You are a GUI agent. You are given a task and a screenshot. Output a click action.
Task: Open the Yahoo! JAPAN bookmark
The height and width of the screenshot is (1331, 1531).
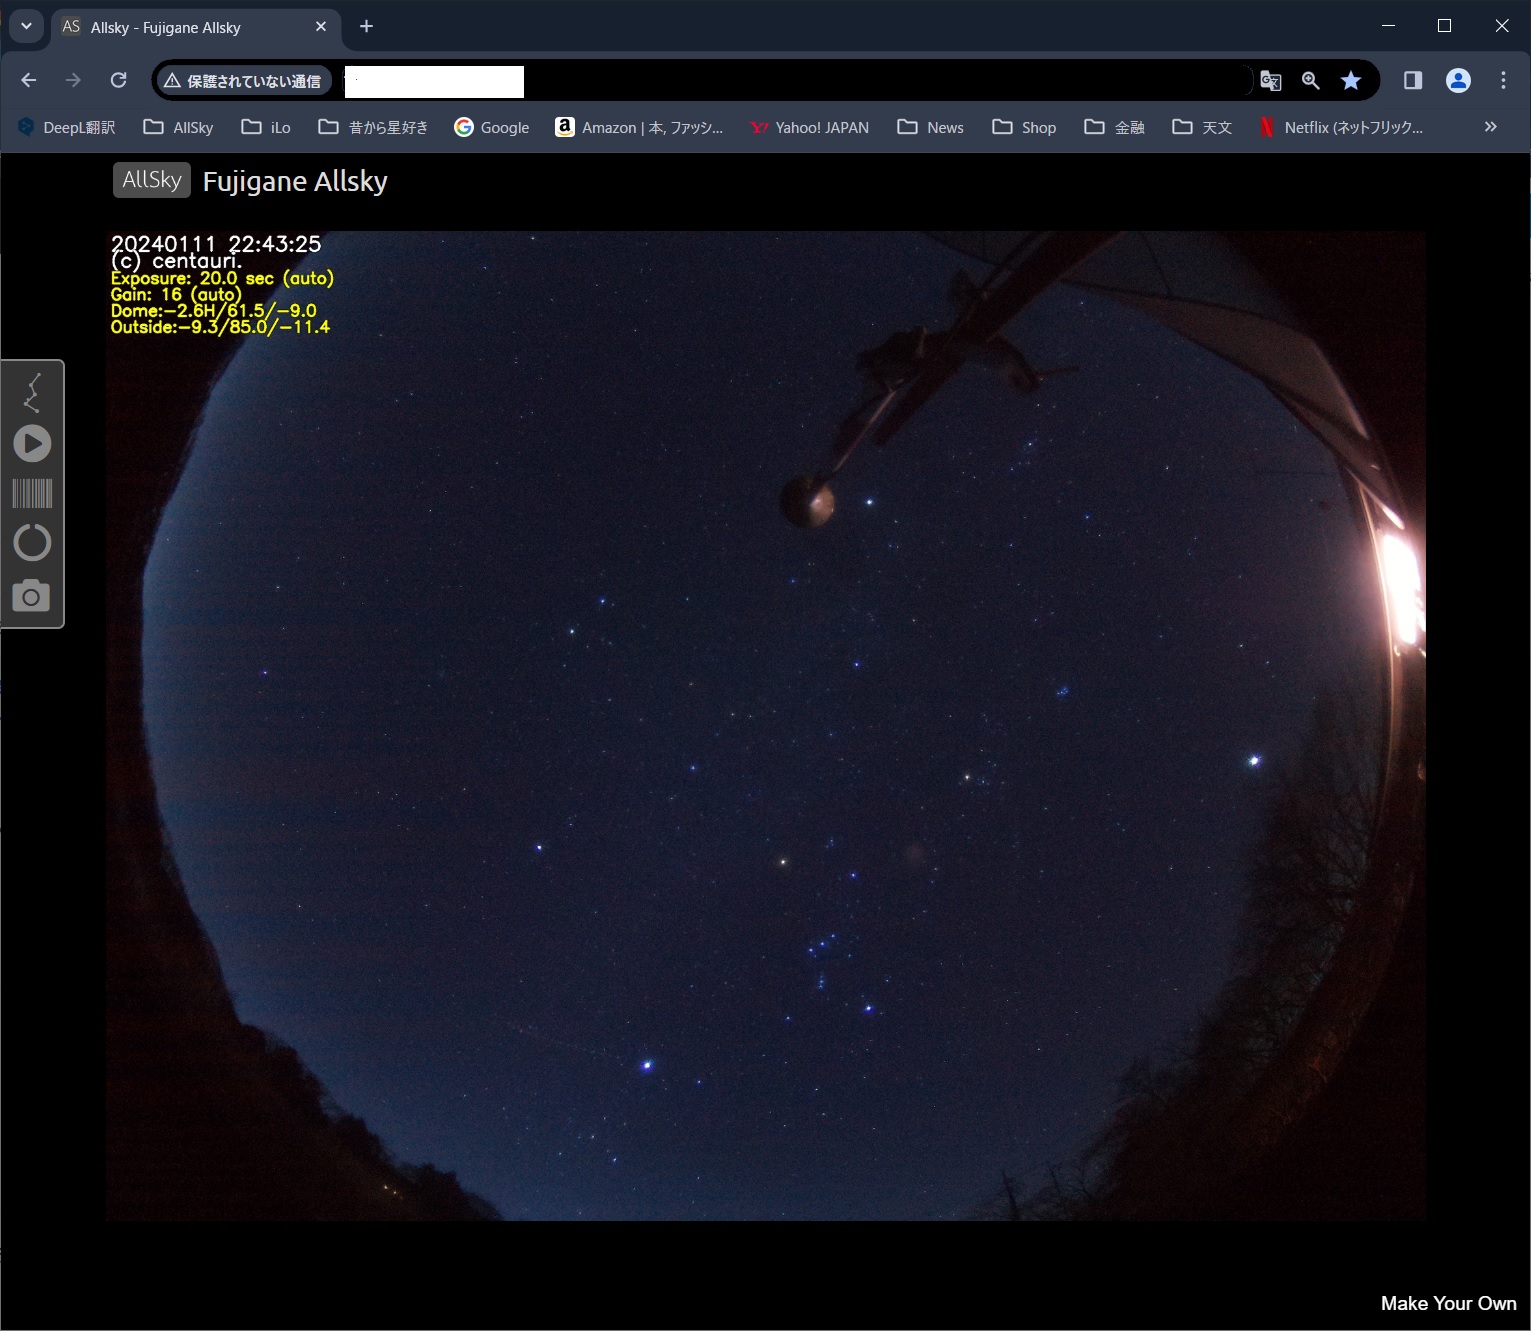(x=809, y=127)
